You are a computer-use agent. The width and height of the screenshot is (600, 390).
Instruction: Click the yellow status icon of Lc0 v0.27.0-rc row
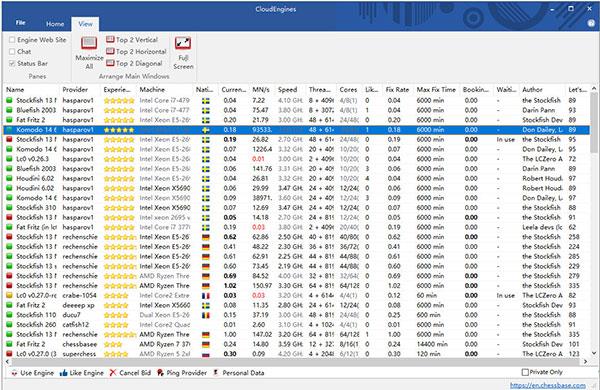10,295
